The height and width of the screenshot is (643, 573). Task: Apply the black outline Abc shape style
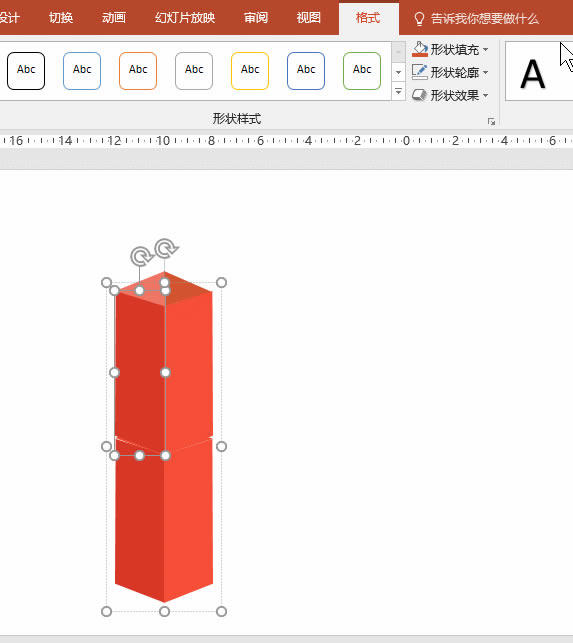pos(26,71)
